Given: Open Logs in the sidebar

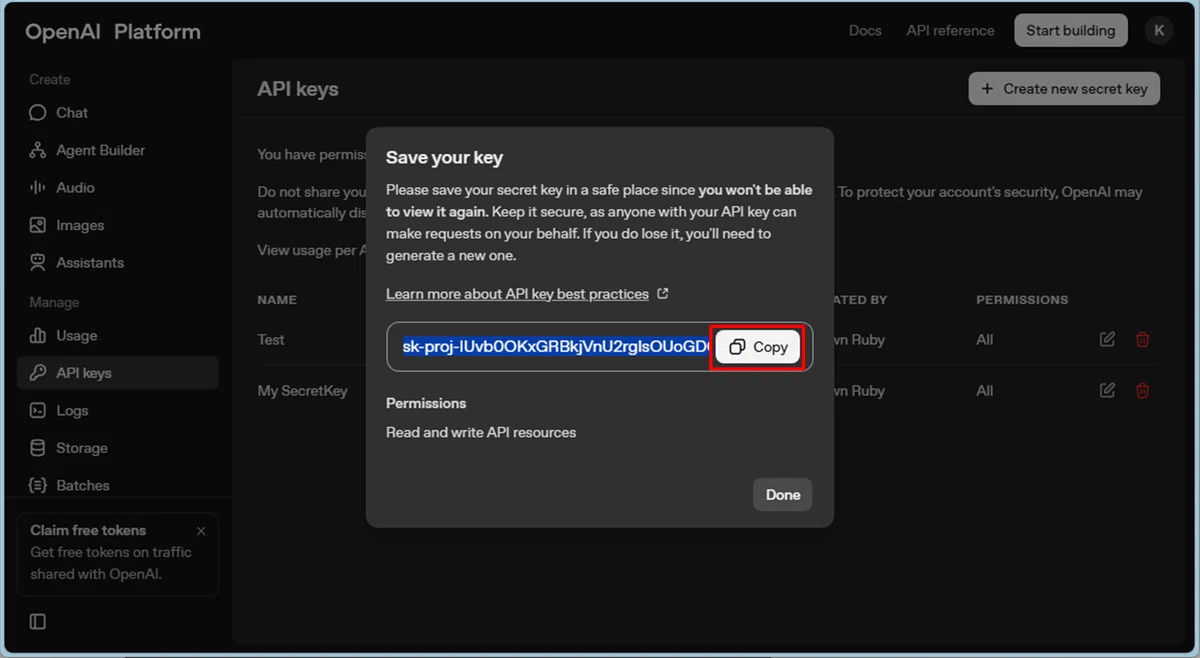Looking at the screenshot, I should 118,411.
